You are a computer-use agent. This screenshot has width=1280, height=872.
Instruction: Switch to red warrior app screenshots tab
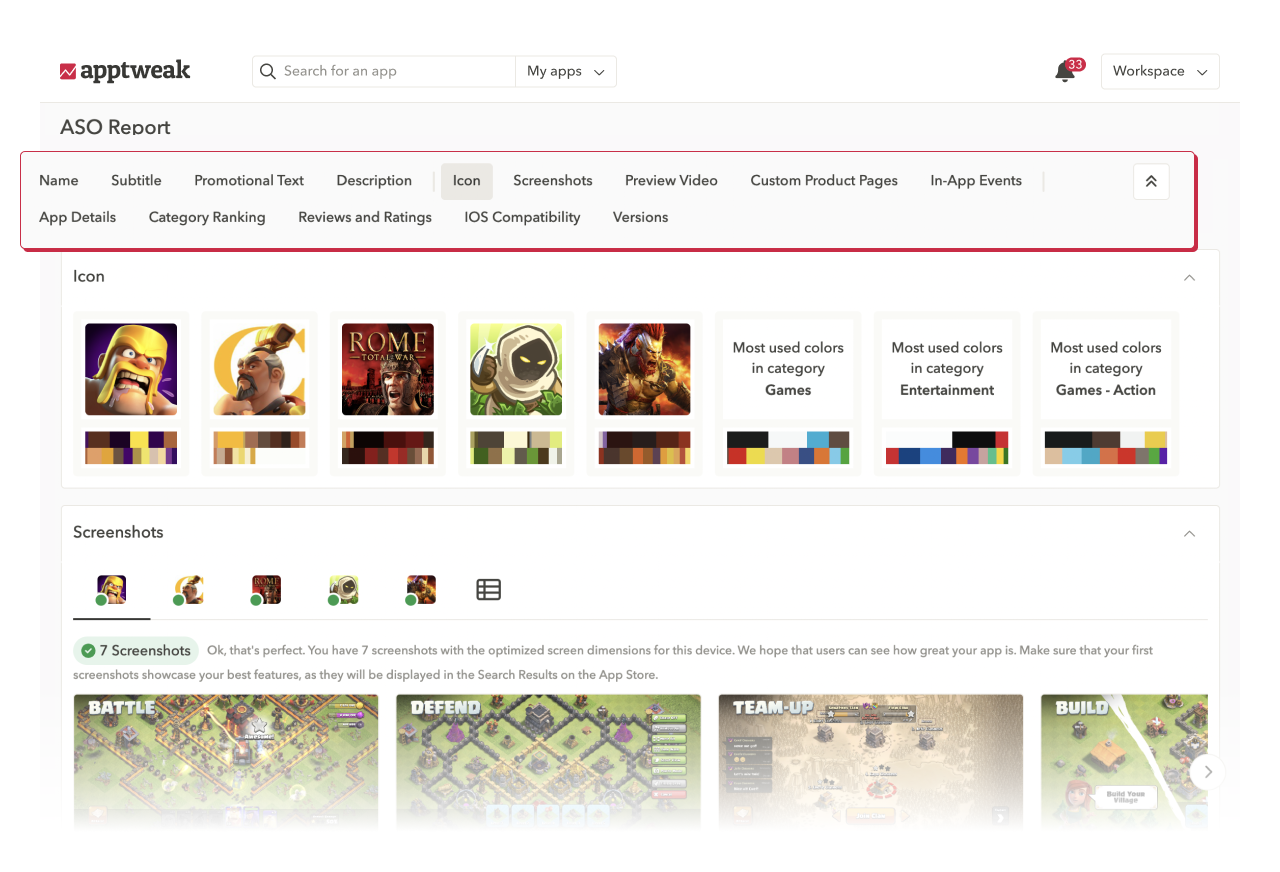(x=421, y=590)
